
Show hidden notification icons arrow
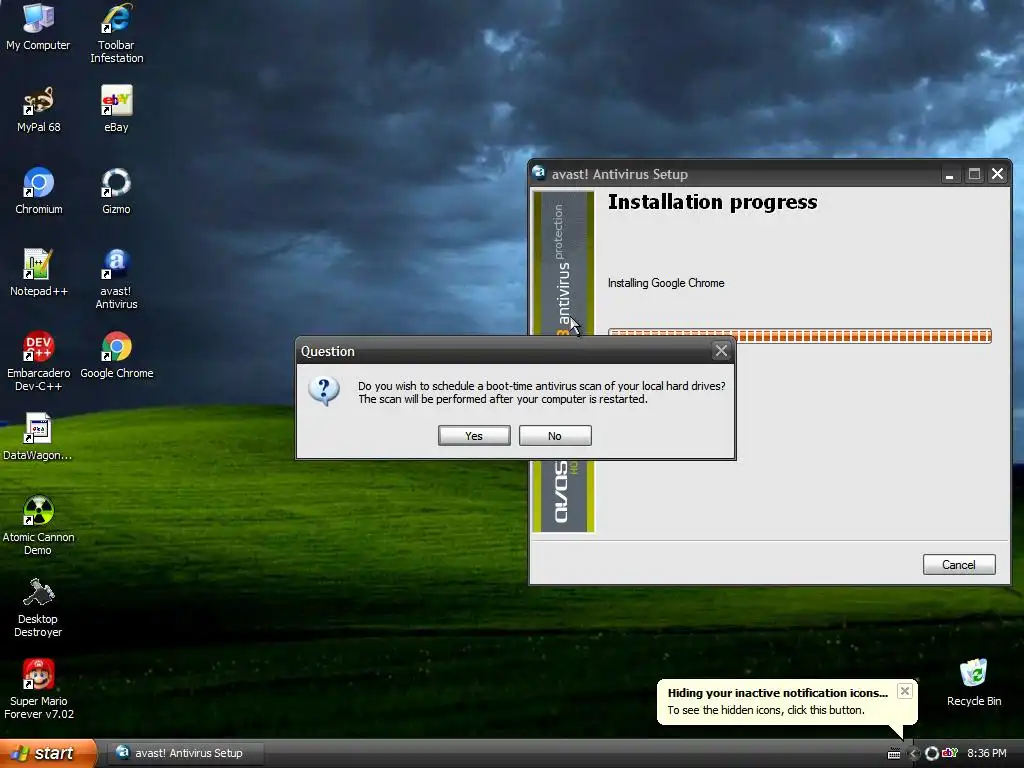[x=914, y=753]
